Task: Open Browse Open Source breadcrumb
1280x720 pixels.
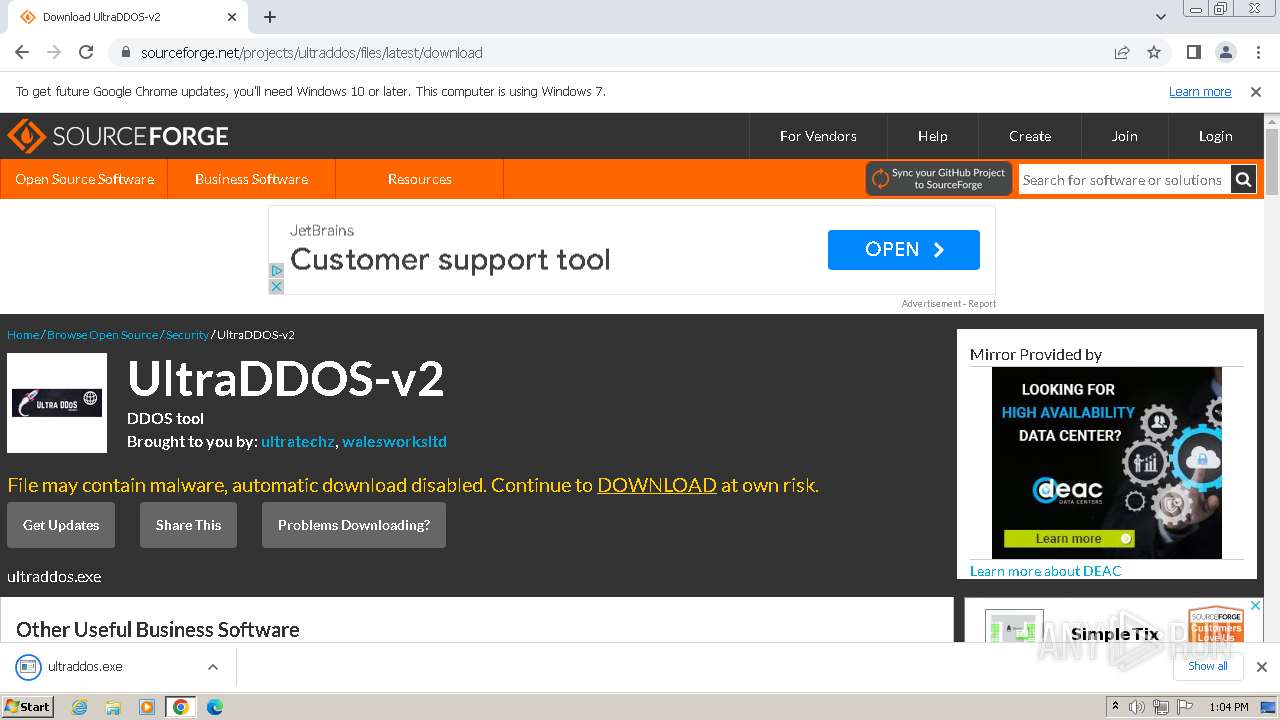Action: click(102, 335)
